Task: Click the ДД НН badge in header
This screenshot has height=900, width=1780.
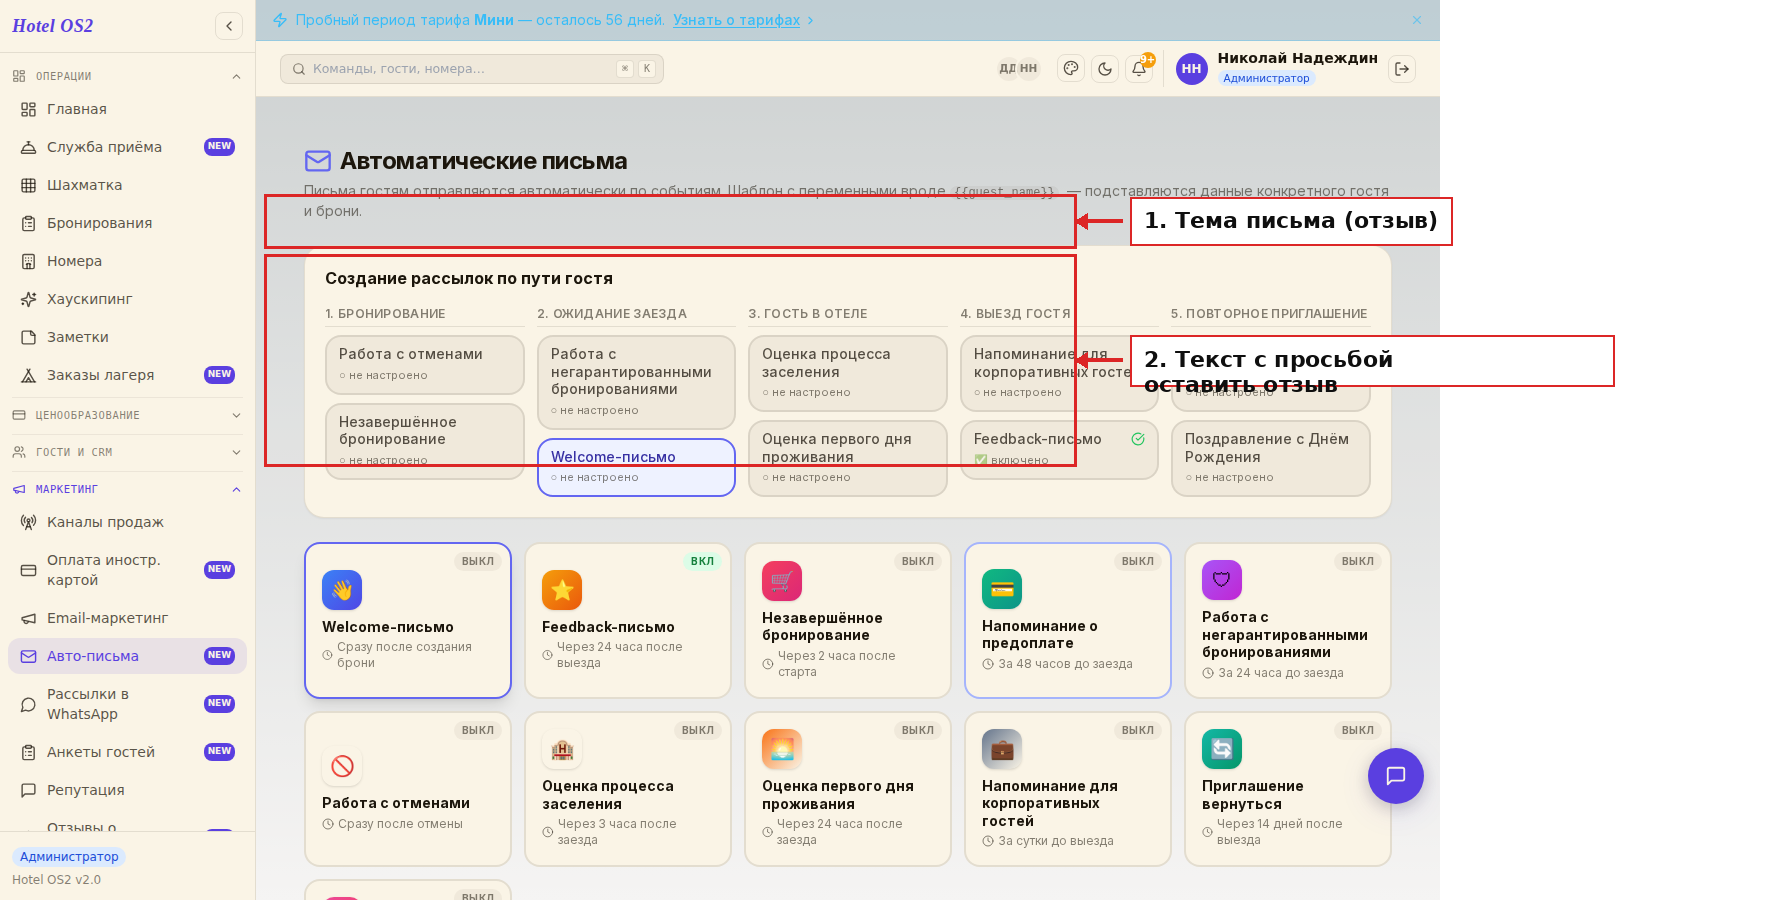Action: [1018, 69]
